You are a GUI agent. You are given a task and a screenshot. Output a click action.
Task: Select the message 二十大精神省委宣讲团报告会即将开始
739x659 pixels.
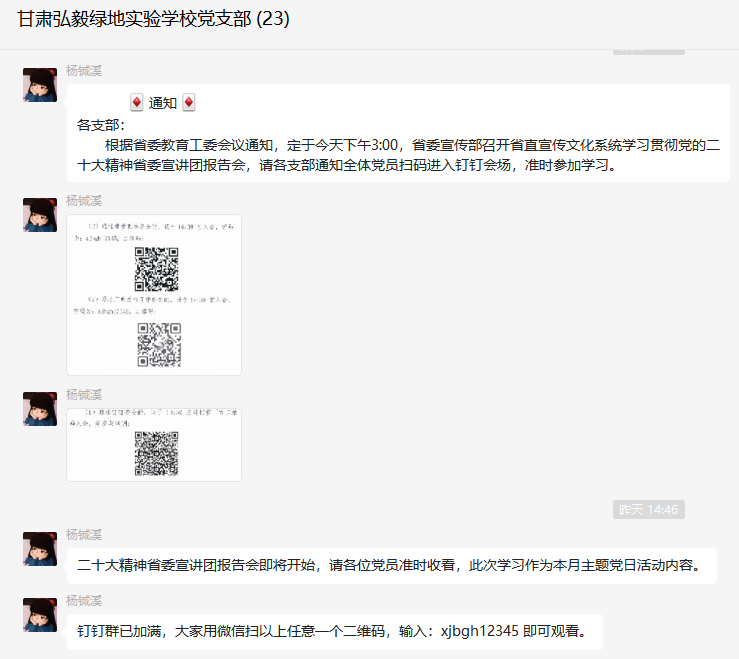pyautogui.click(x=392, y=565)
